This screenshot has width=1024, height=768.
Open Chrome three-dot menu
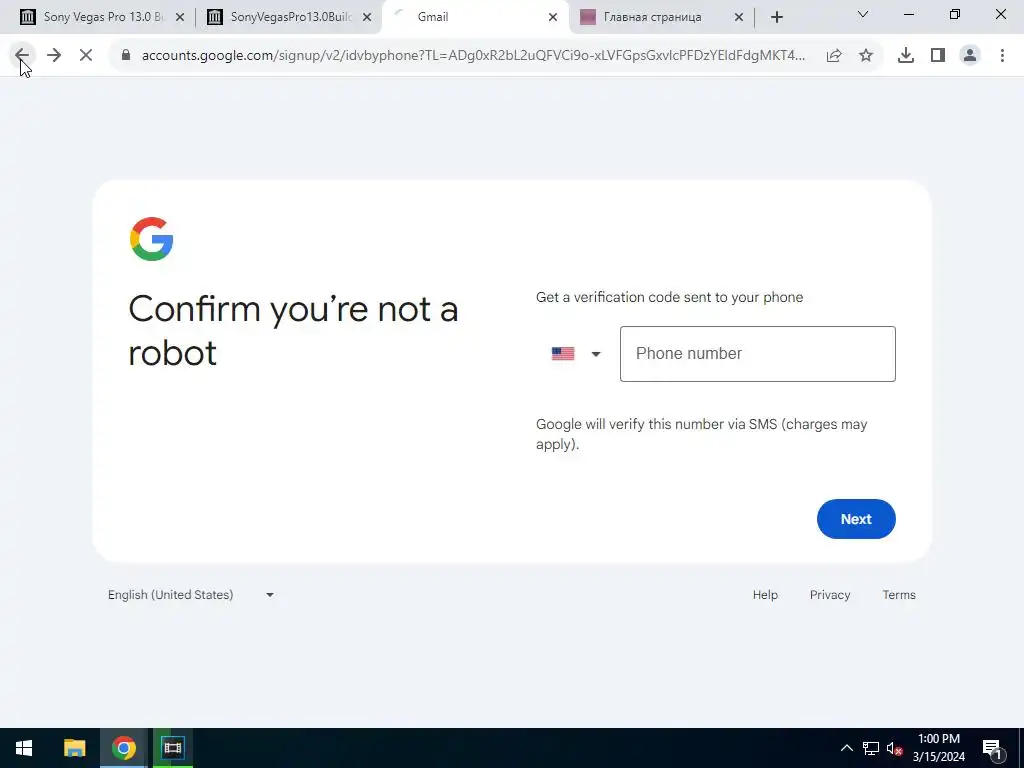click(1002, 56)
